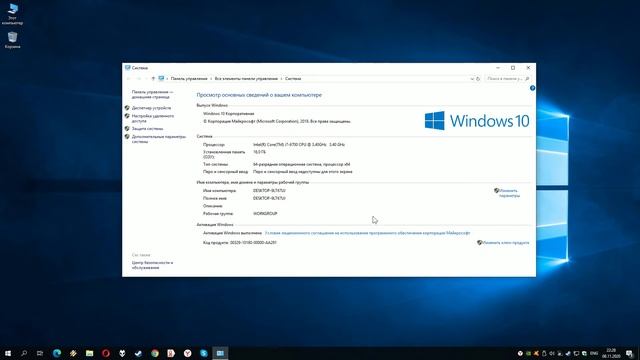Screen dimensions: 640x360
Task: Click Изменить параметры link
Action: click(509, 193)
